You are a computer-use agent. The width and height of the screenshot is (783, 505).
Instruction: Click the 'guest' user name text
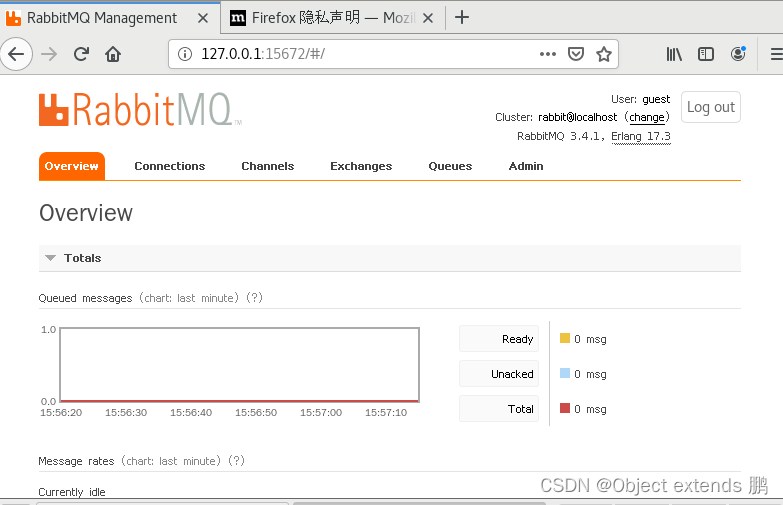656,99
